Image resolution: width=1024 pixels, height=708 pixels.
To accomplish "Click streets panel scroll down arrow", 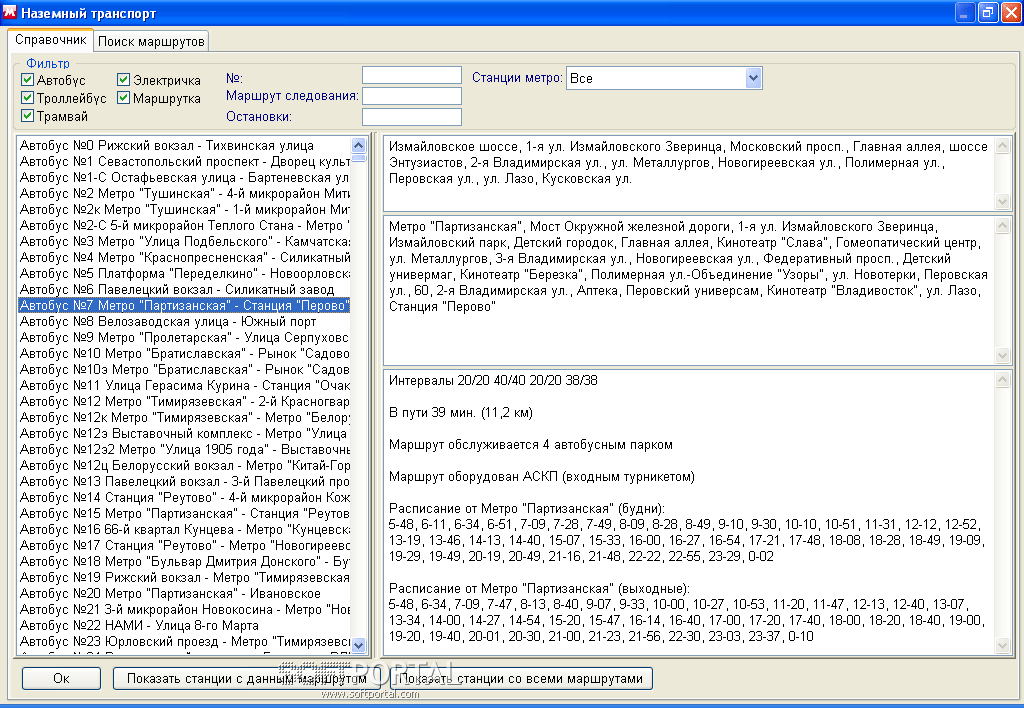I will point(1003,201).
